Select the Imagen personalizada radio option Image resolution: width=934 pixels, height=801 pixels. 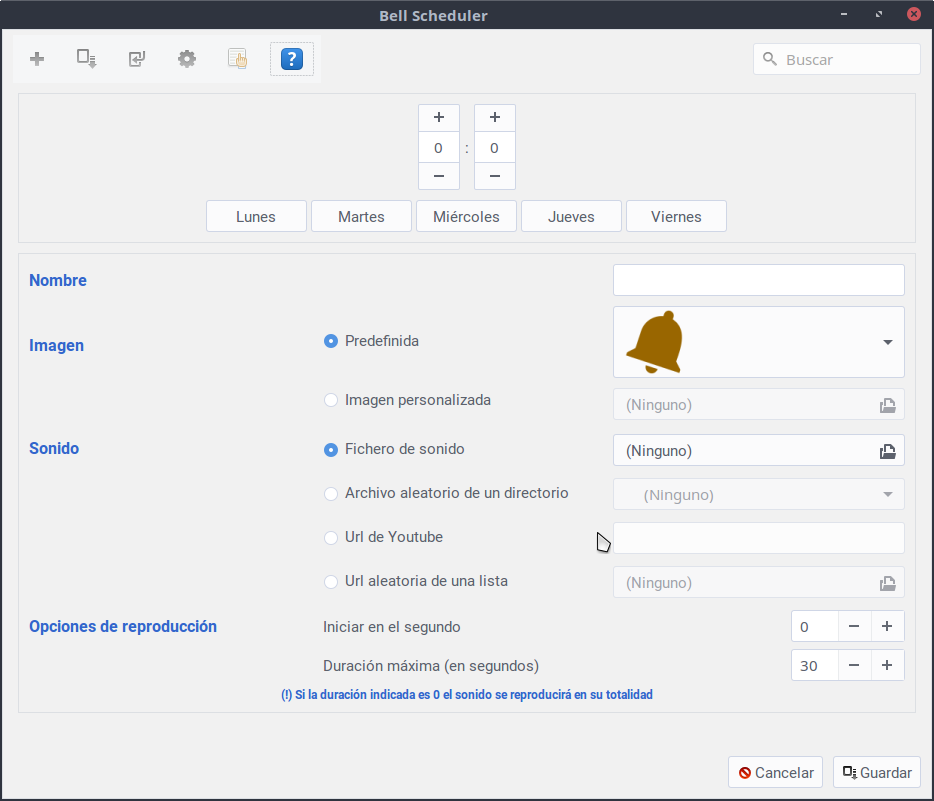coord(331,400)
